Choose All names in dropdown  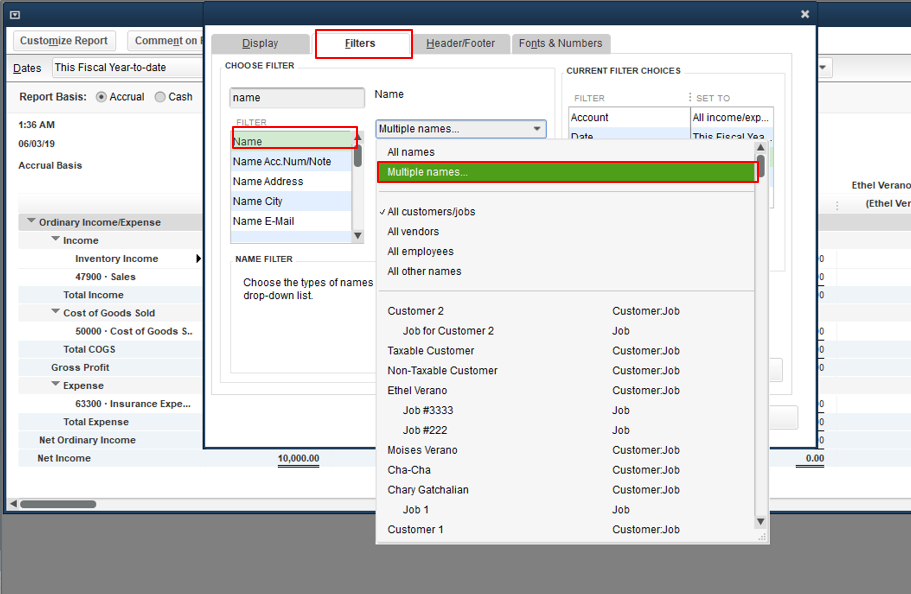point(566,152)
